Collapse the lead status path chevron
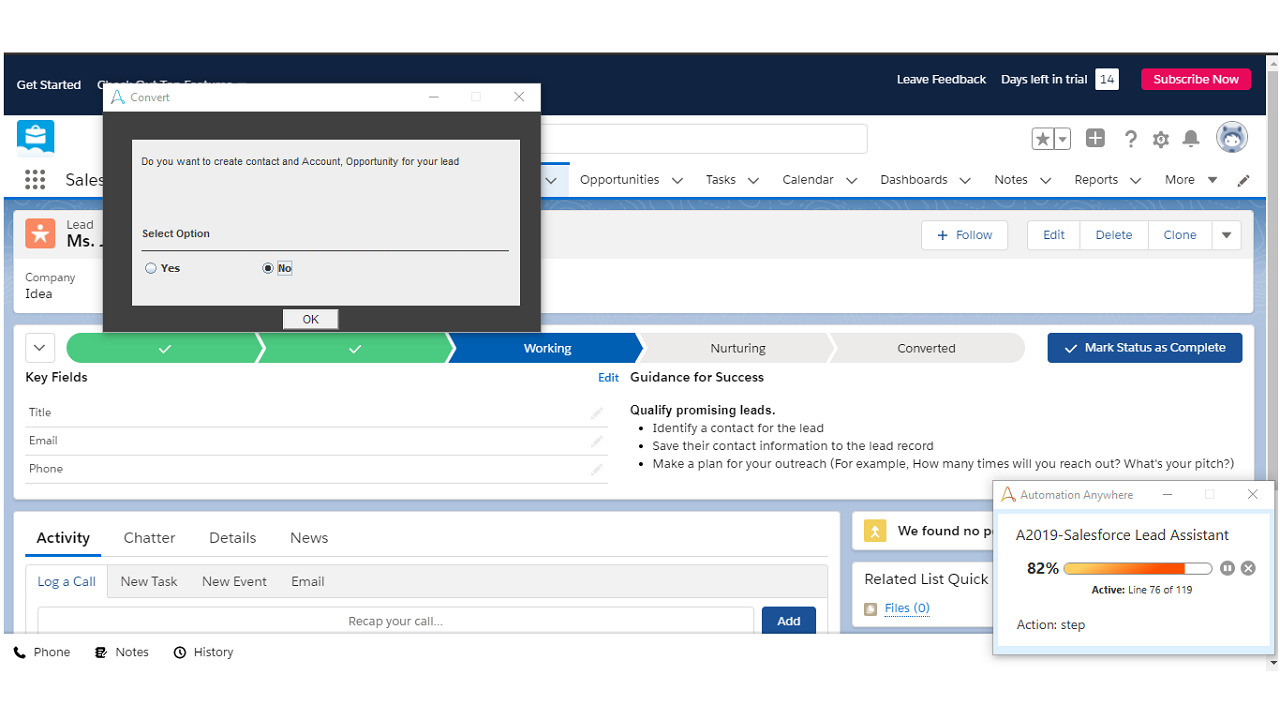 pyautogui.click(x=39, y=348)
